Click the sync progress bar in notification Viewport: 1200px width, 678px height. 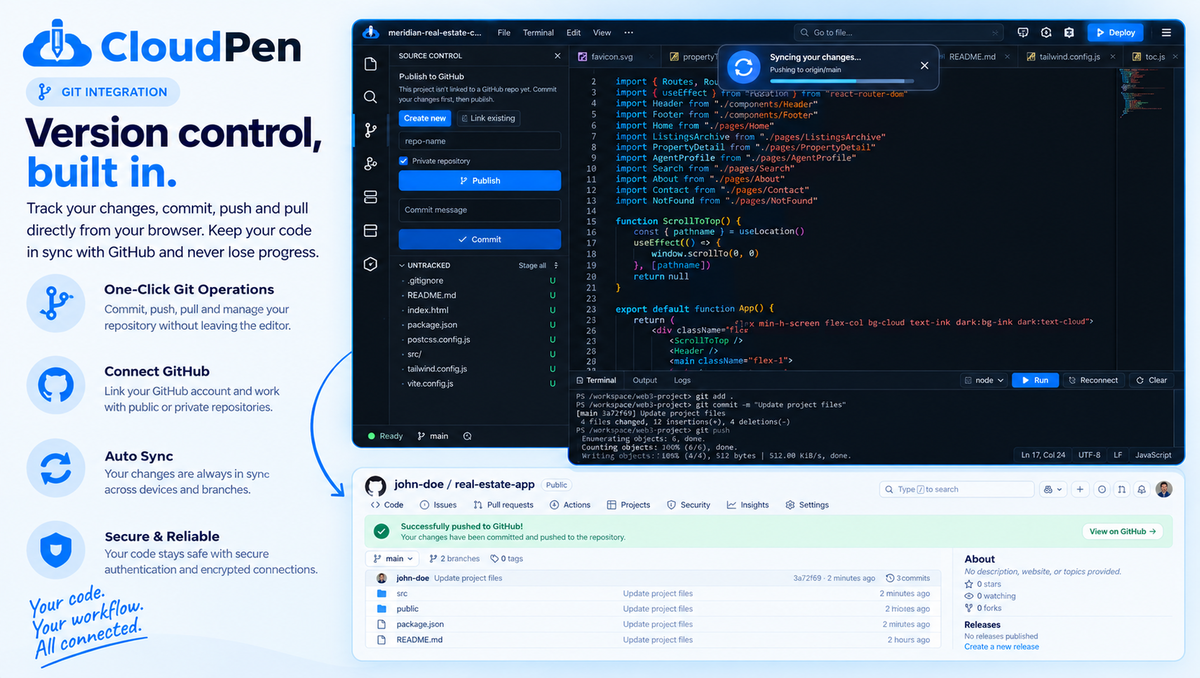click(x=841, y=79)
